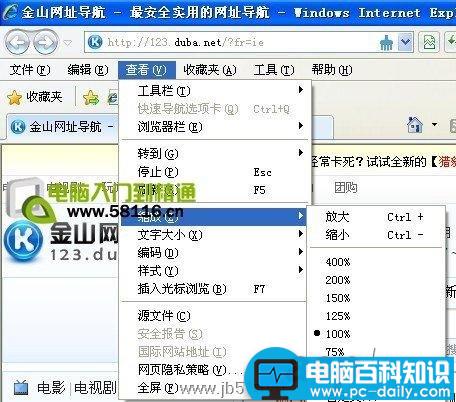Screen dimensions: 456x402
Task: Click the browser Forward arrow button
Action: pyautogui.click(x=46, y=42)
